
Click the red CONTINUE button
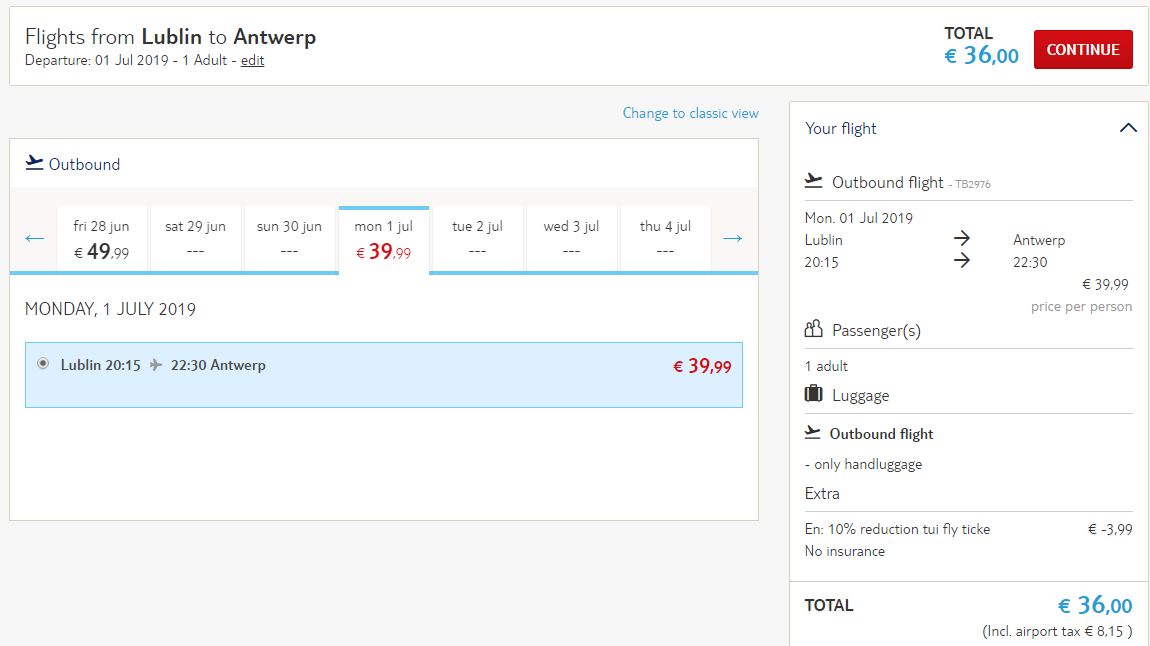[x=1083, y=50]
